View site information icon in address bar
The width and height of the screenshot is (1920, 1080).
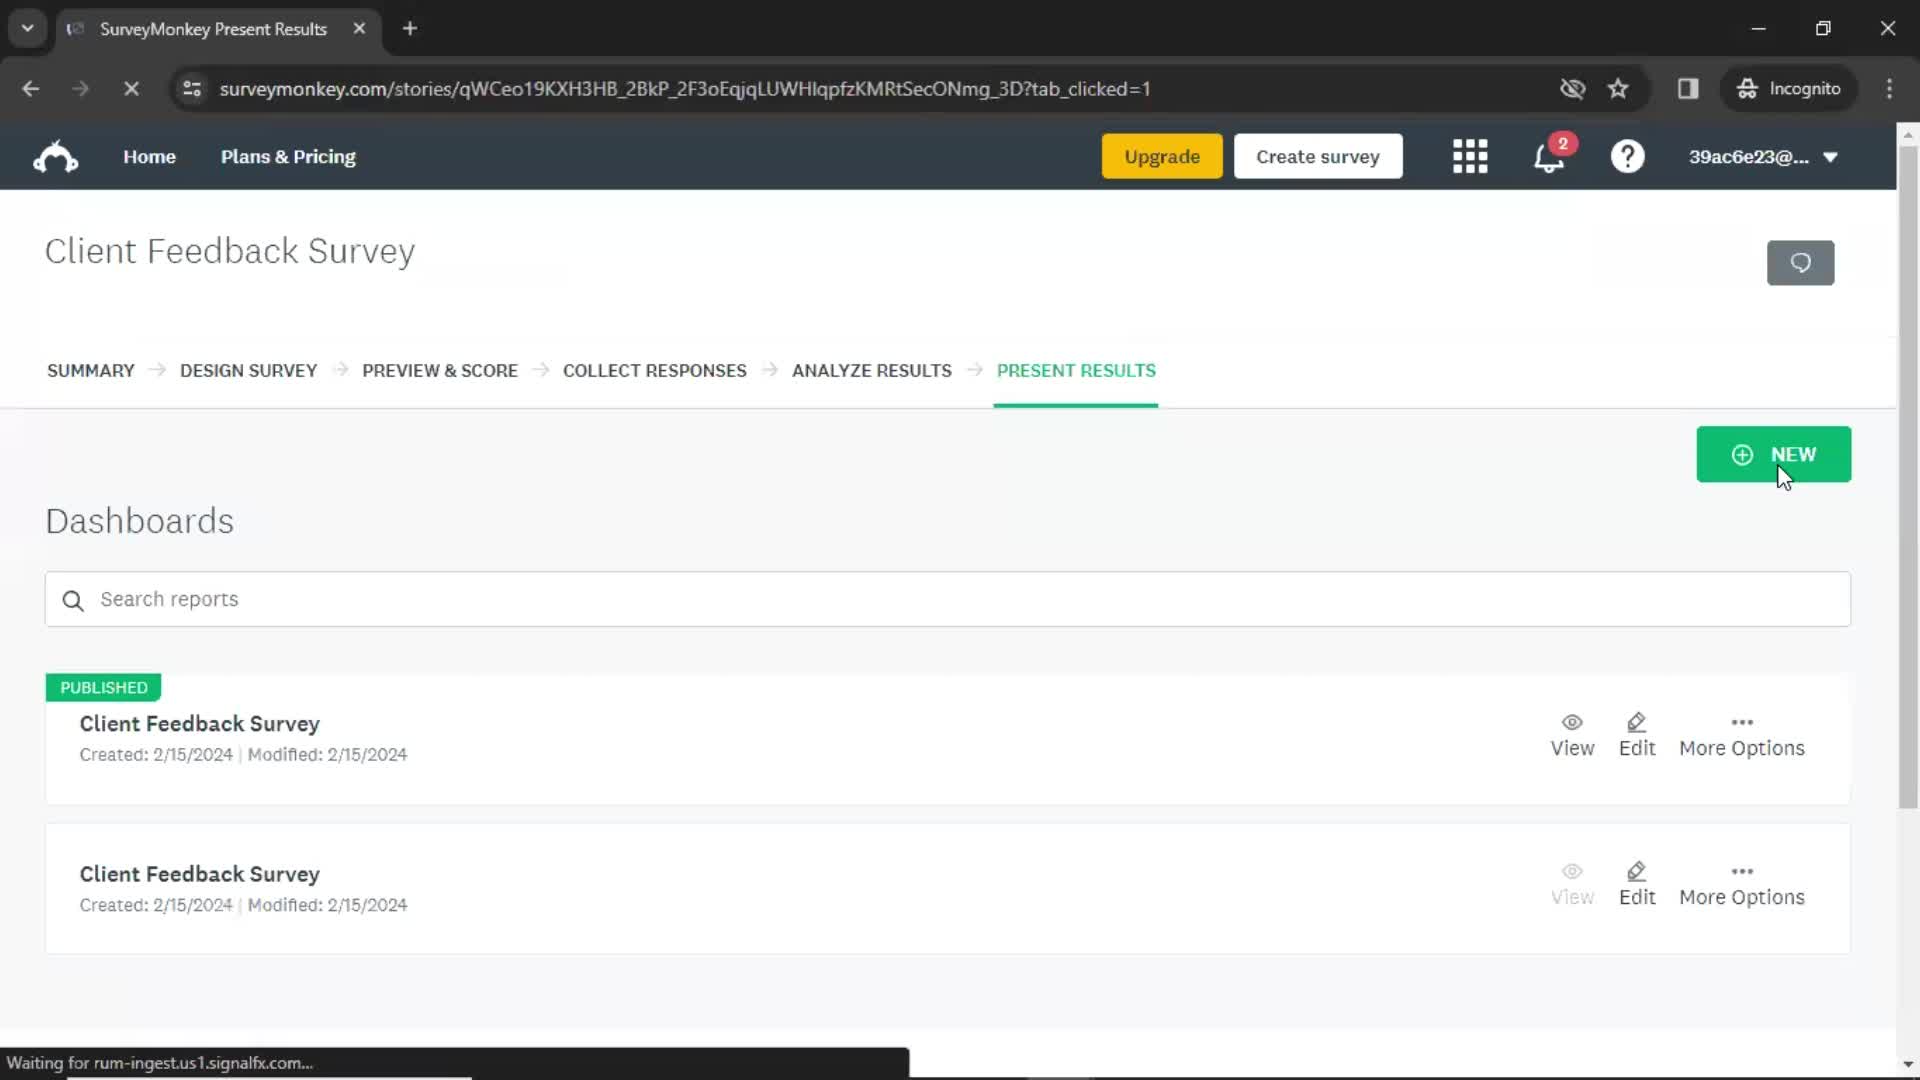[x=192, y=89]
